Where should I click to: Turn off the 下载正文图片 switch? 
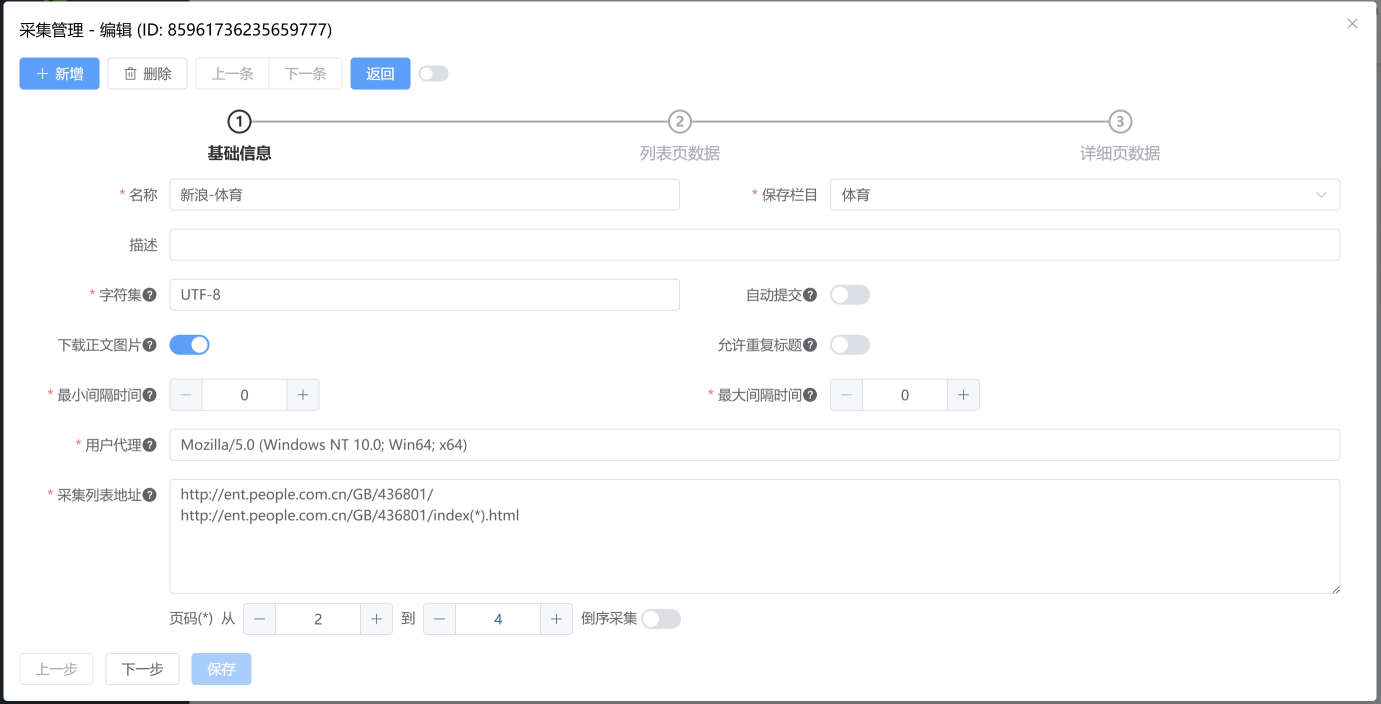click(x=189, y=345)
